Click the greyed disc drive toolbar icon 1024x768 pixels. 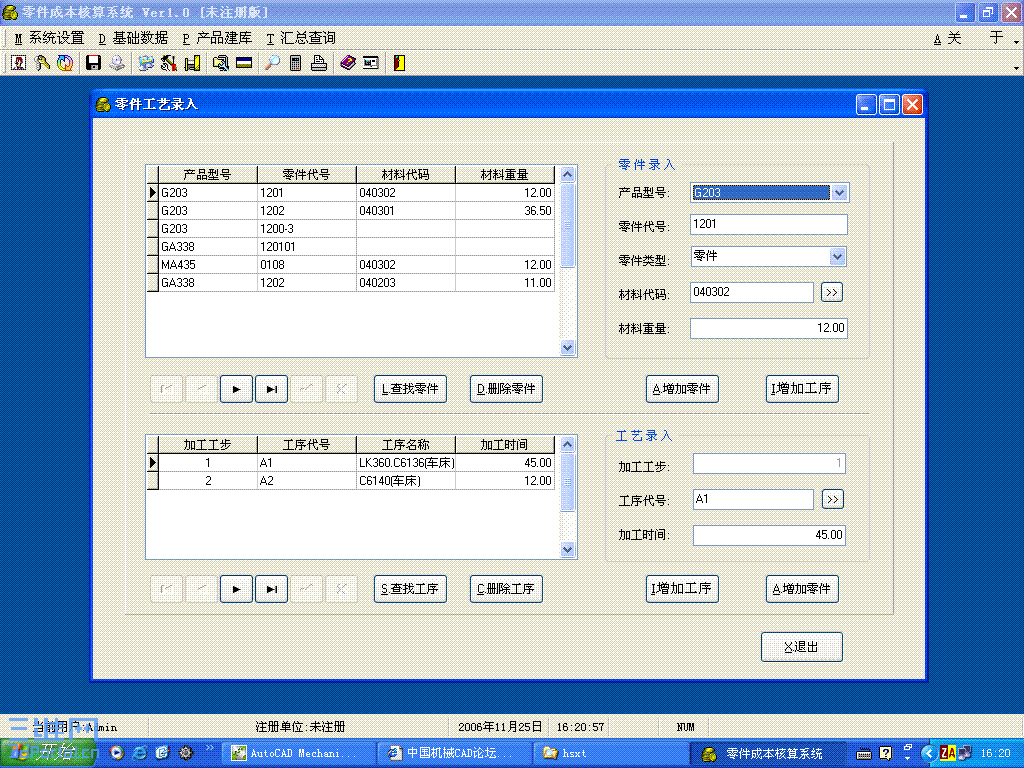(117, 63)
